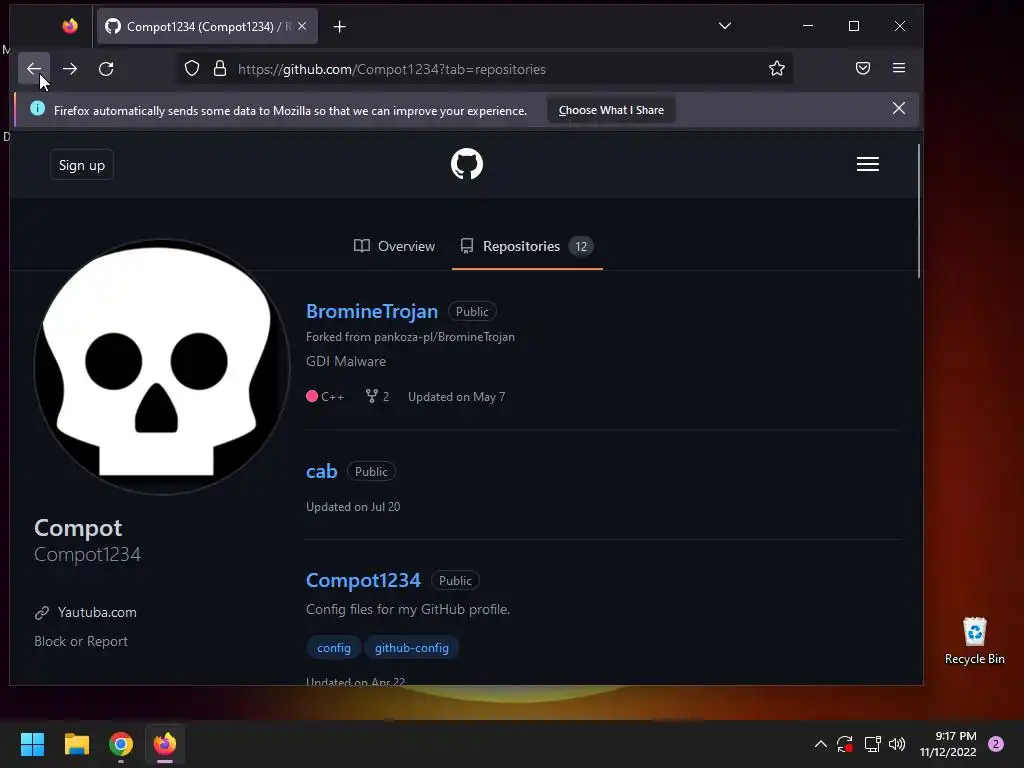The width and height of the screenshot is (1024, 768).
Task: Click the Sign up button
Action: coord(82,165)
